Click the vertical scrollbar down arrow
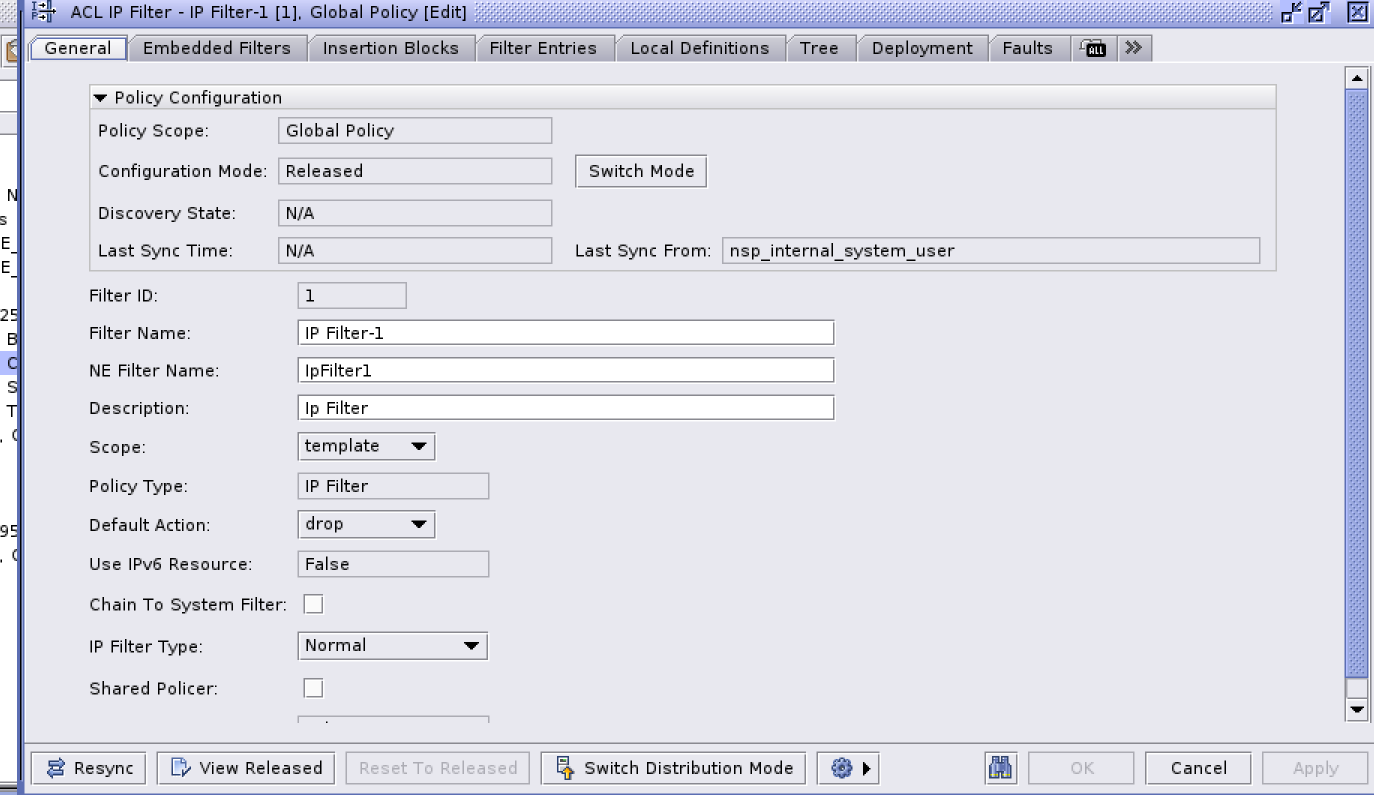 pyautogui.click(x=1357, y=709)
